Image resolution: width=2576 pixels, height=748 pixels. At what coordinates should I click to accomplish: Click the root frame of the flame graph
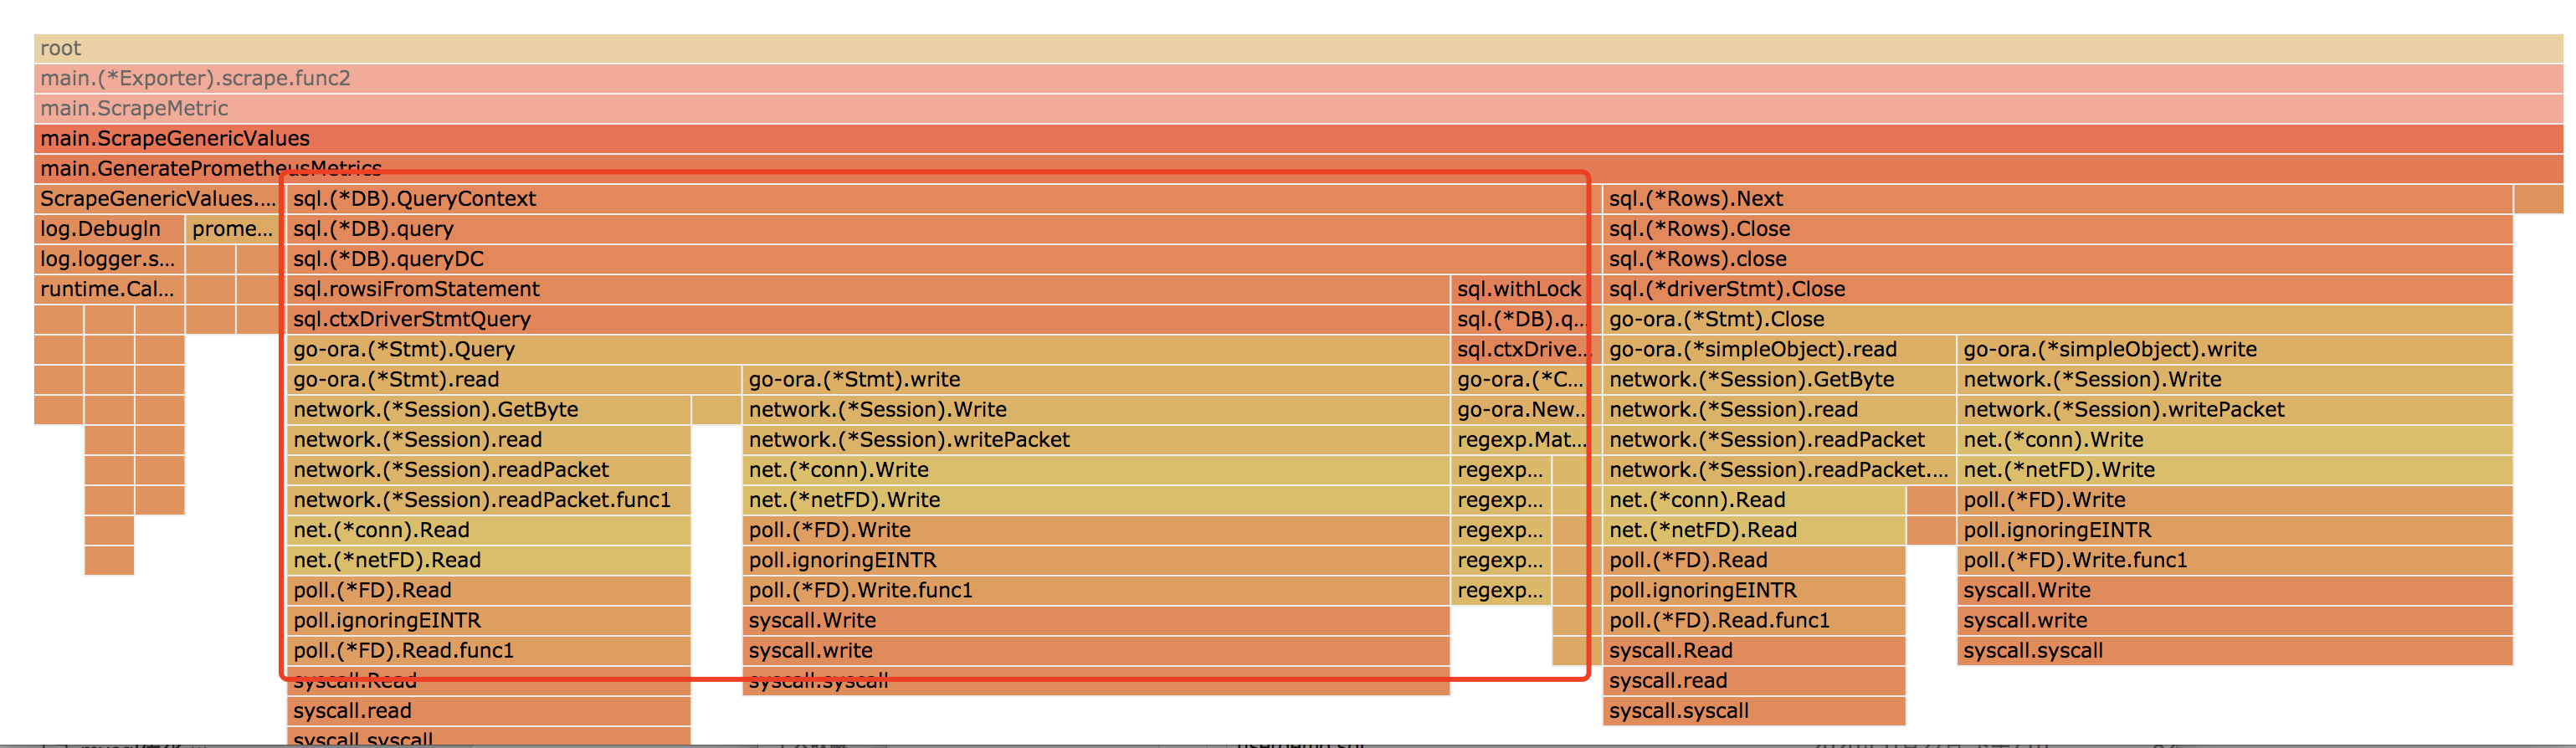point(1298,48)
